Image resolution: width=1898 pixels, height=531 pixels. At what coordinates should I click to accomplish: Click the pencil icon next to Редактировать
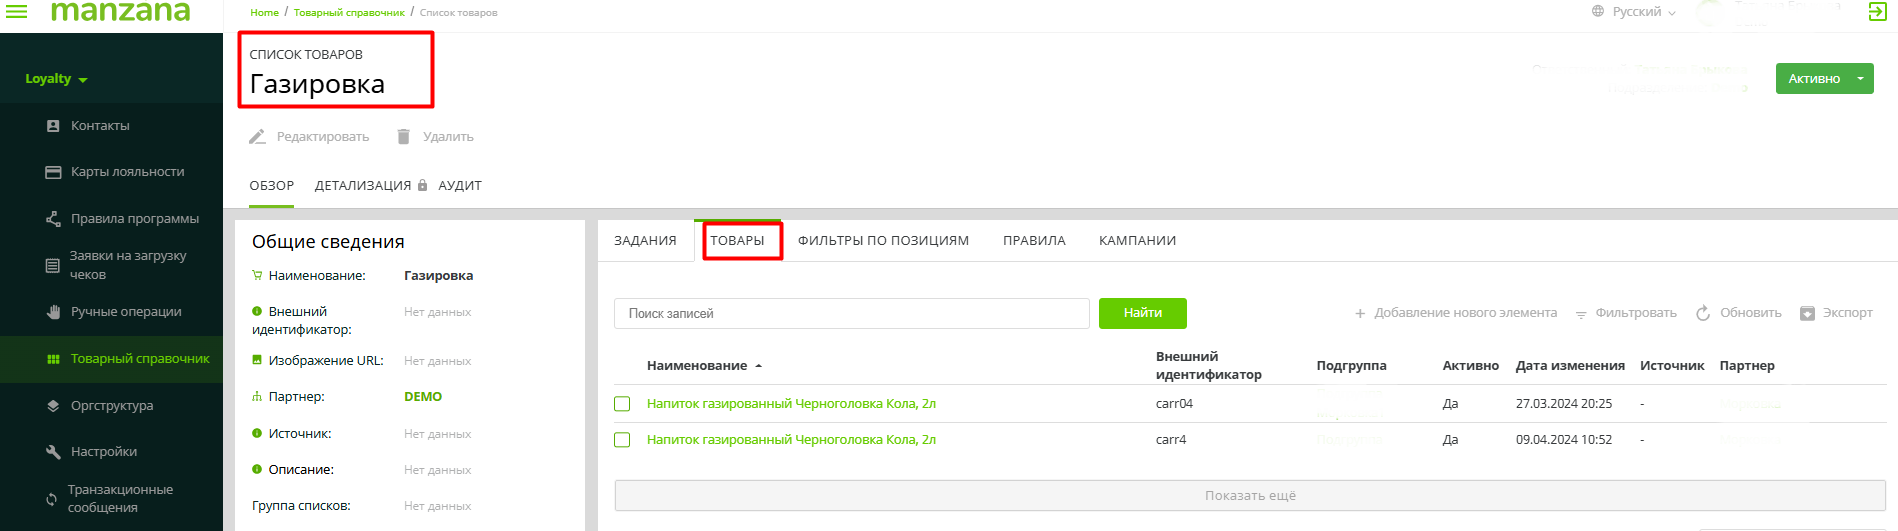[x=257, y=137]
